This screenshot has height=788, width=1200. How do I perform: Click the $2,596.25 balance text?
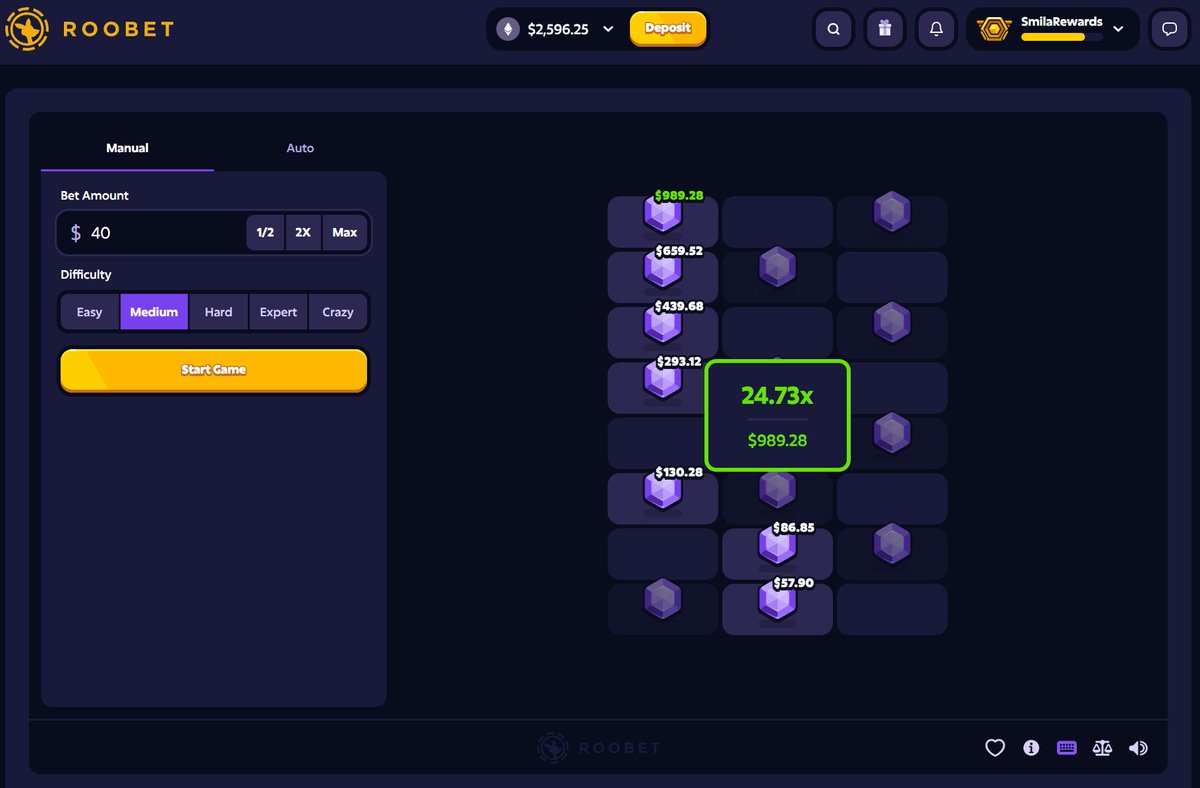pyautogui.click(x=558, y=29)
